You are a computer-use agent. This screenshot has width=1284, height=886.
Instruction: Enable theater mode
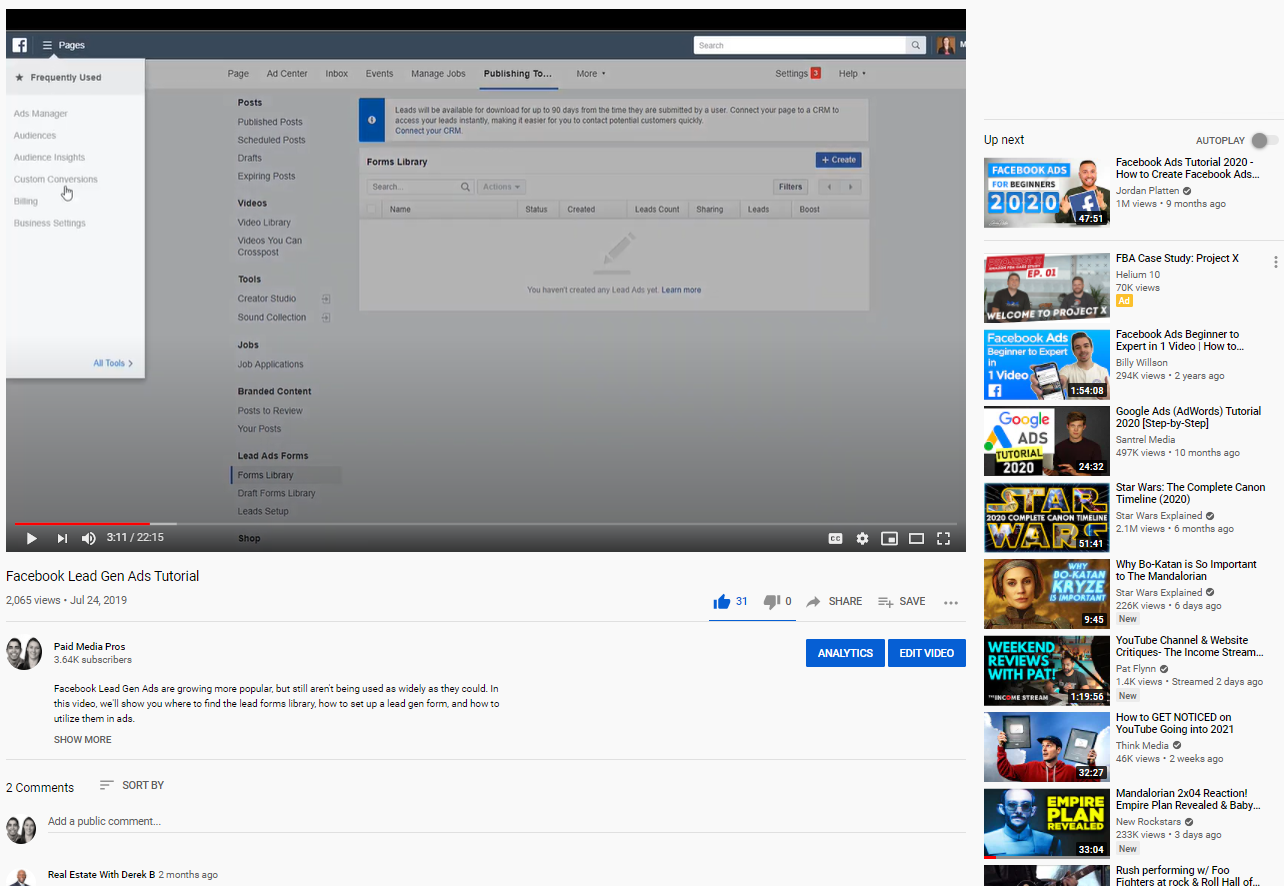point(916,538)
